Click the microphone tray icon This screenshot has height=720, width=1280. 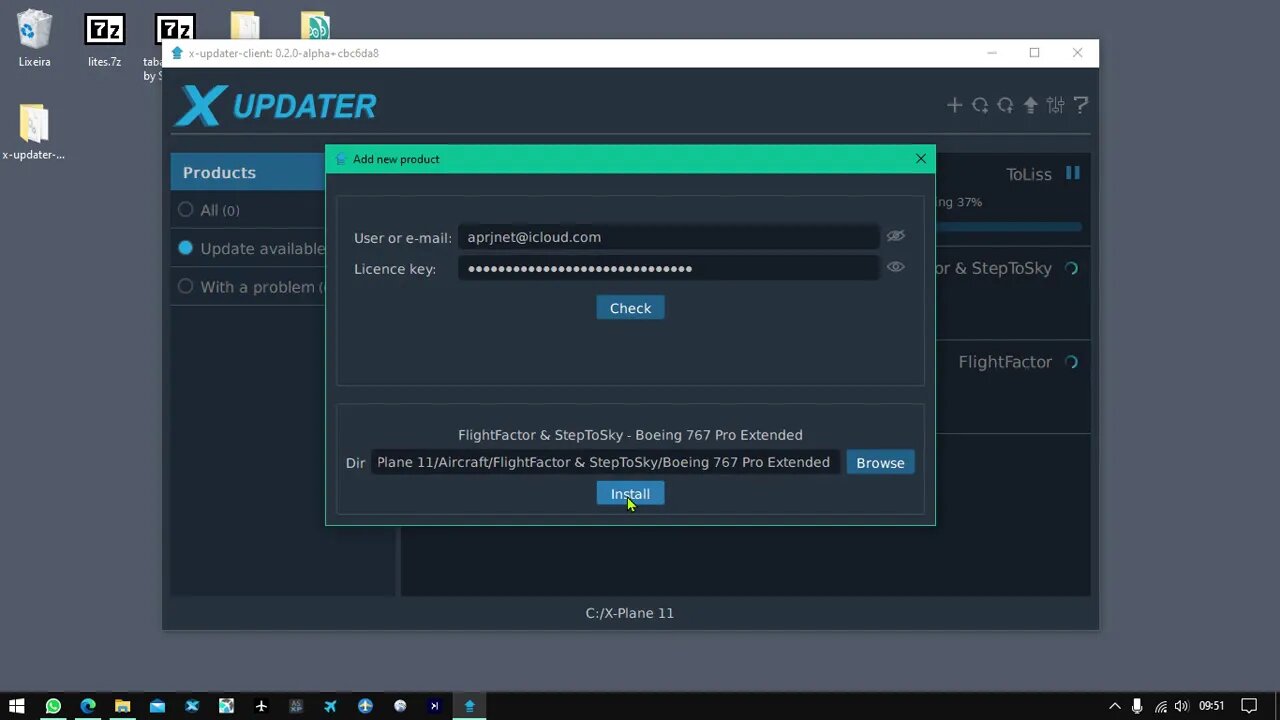pyautogui.click(x=1137, y=706)
